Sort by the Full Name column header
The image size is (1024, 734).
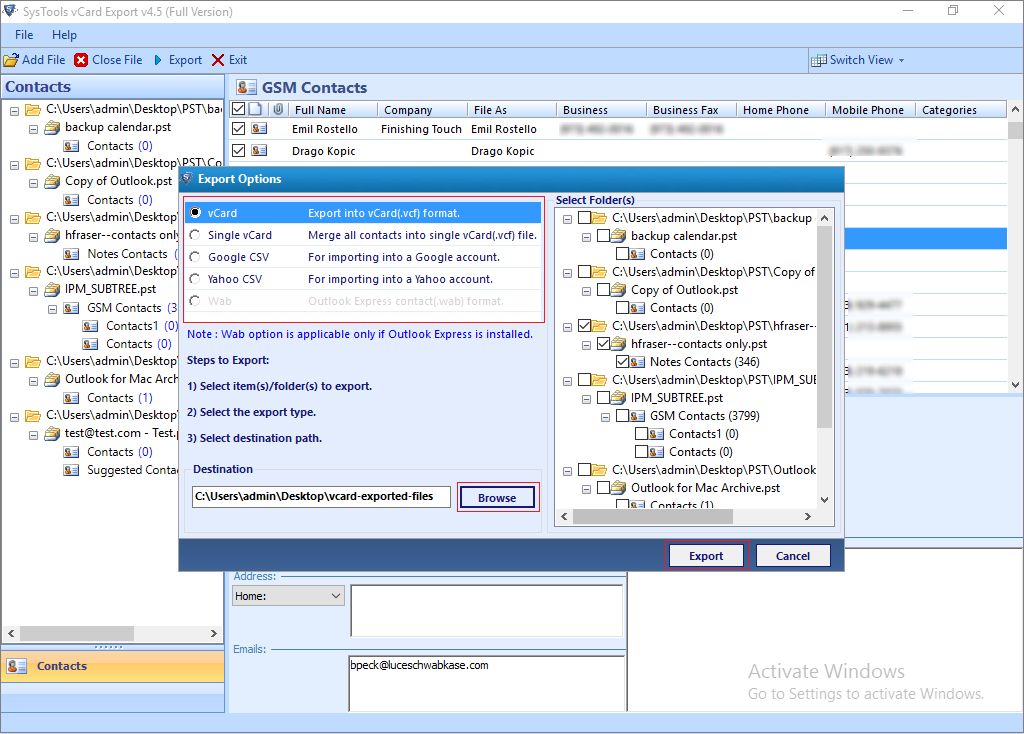332,110
